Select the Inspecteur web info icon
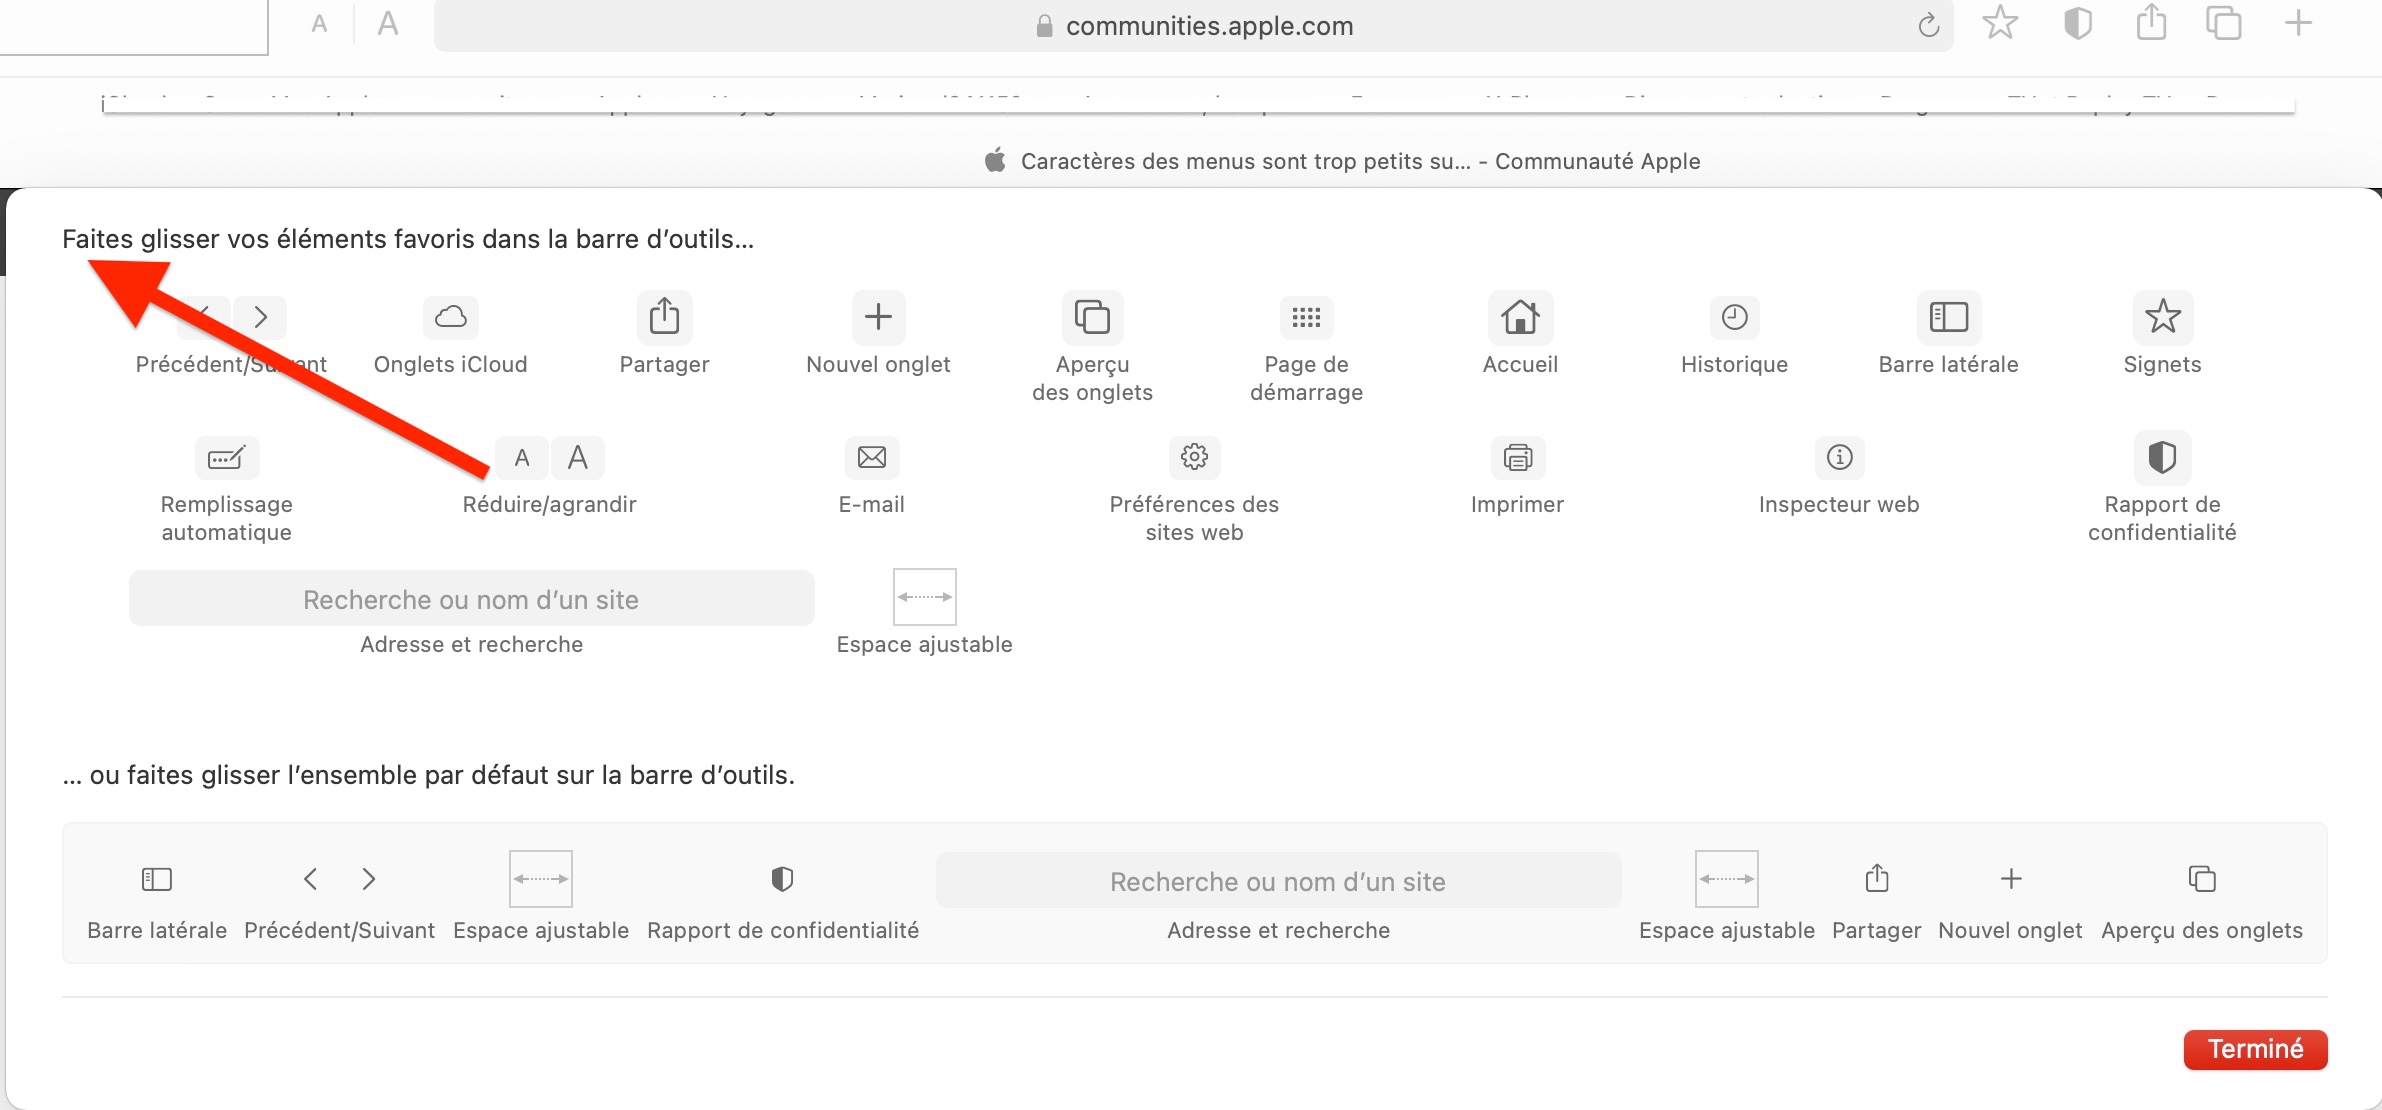This screenshot has width=2382, height=1110. click(x=1839, y=458)
